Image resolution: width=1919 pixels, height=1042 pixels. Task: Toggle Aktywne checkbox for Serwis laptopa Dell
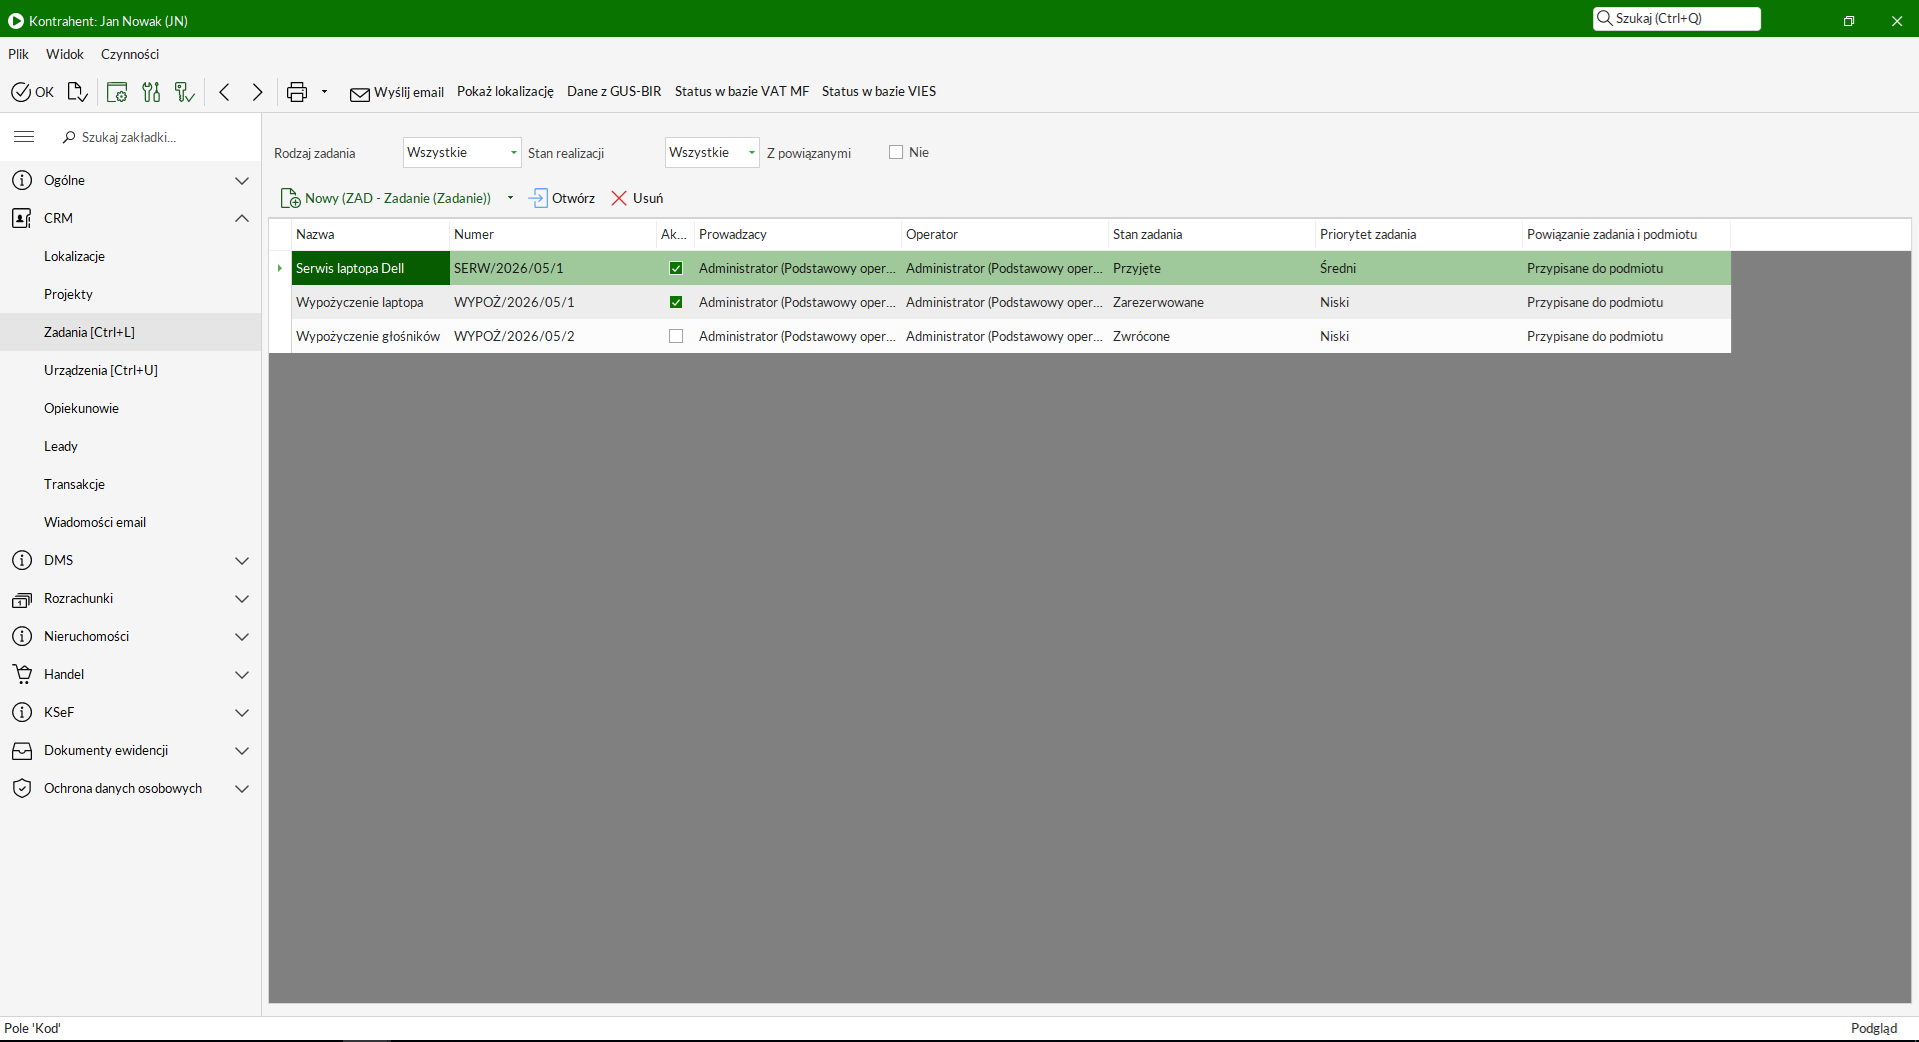(676, 268)
